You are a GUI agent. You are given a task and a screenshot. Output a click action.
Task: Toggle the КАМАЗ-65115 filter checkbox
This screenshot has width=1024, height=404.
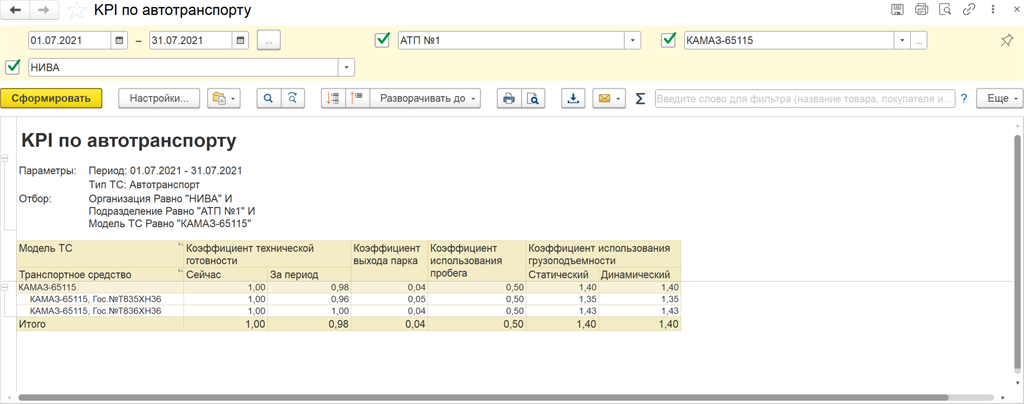point(669,41)
